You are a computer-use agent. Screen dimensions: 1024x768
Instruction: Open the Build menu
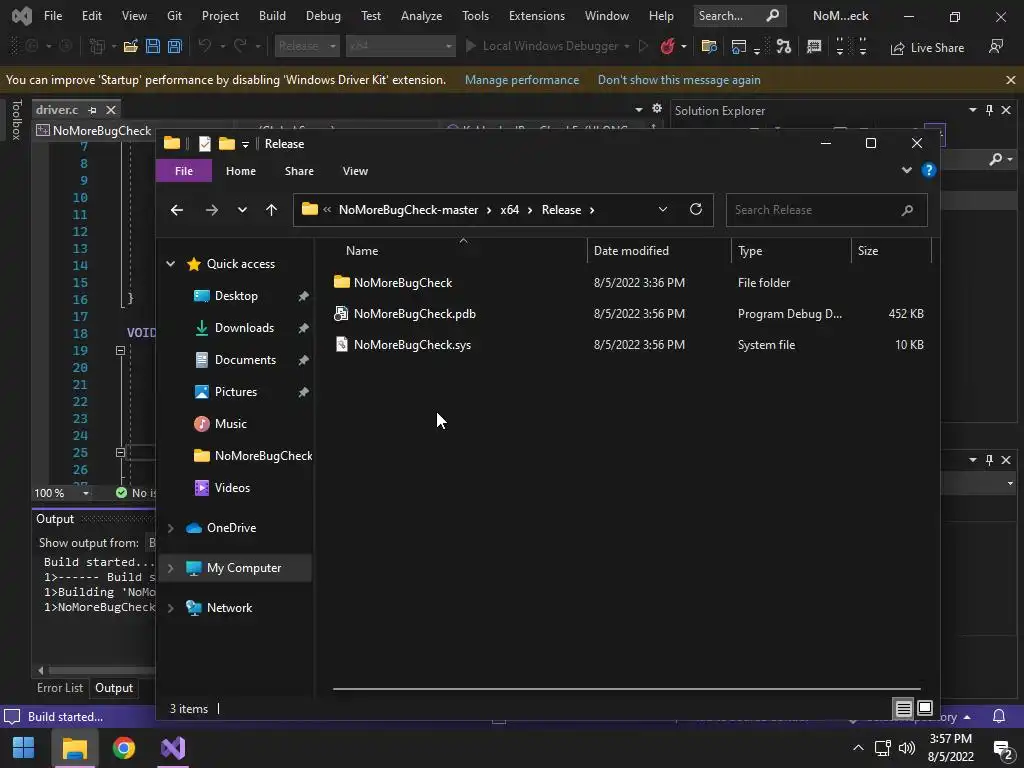click(272, 16)
